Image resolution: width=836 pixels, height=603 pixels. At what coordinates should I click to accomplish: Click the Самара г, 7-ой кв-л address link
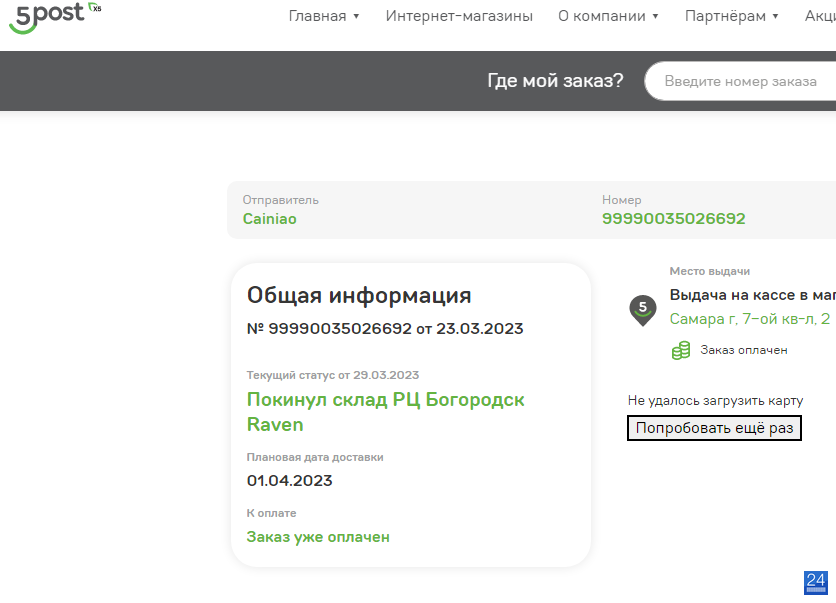tap(750, 319)
